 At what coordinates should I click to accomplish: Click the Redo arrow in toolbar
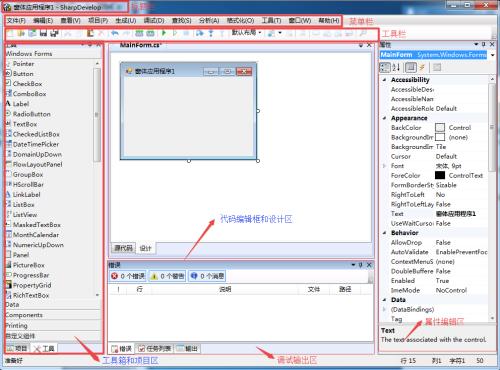coord(126,33)
